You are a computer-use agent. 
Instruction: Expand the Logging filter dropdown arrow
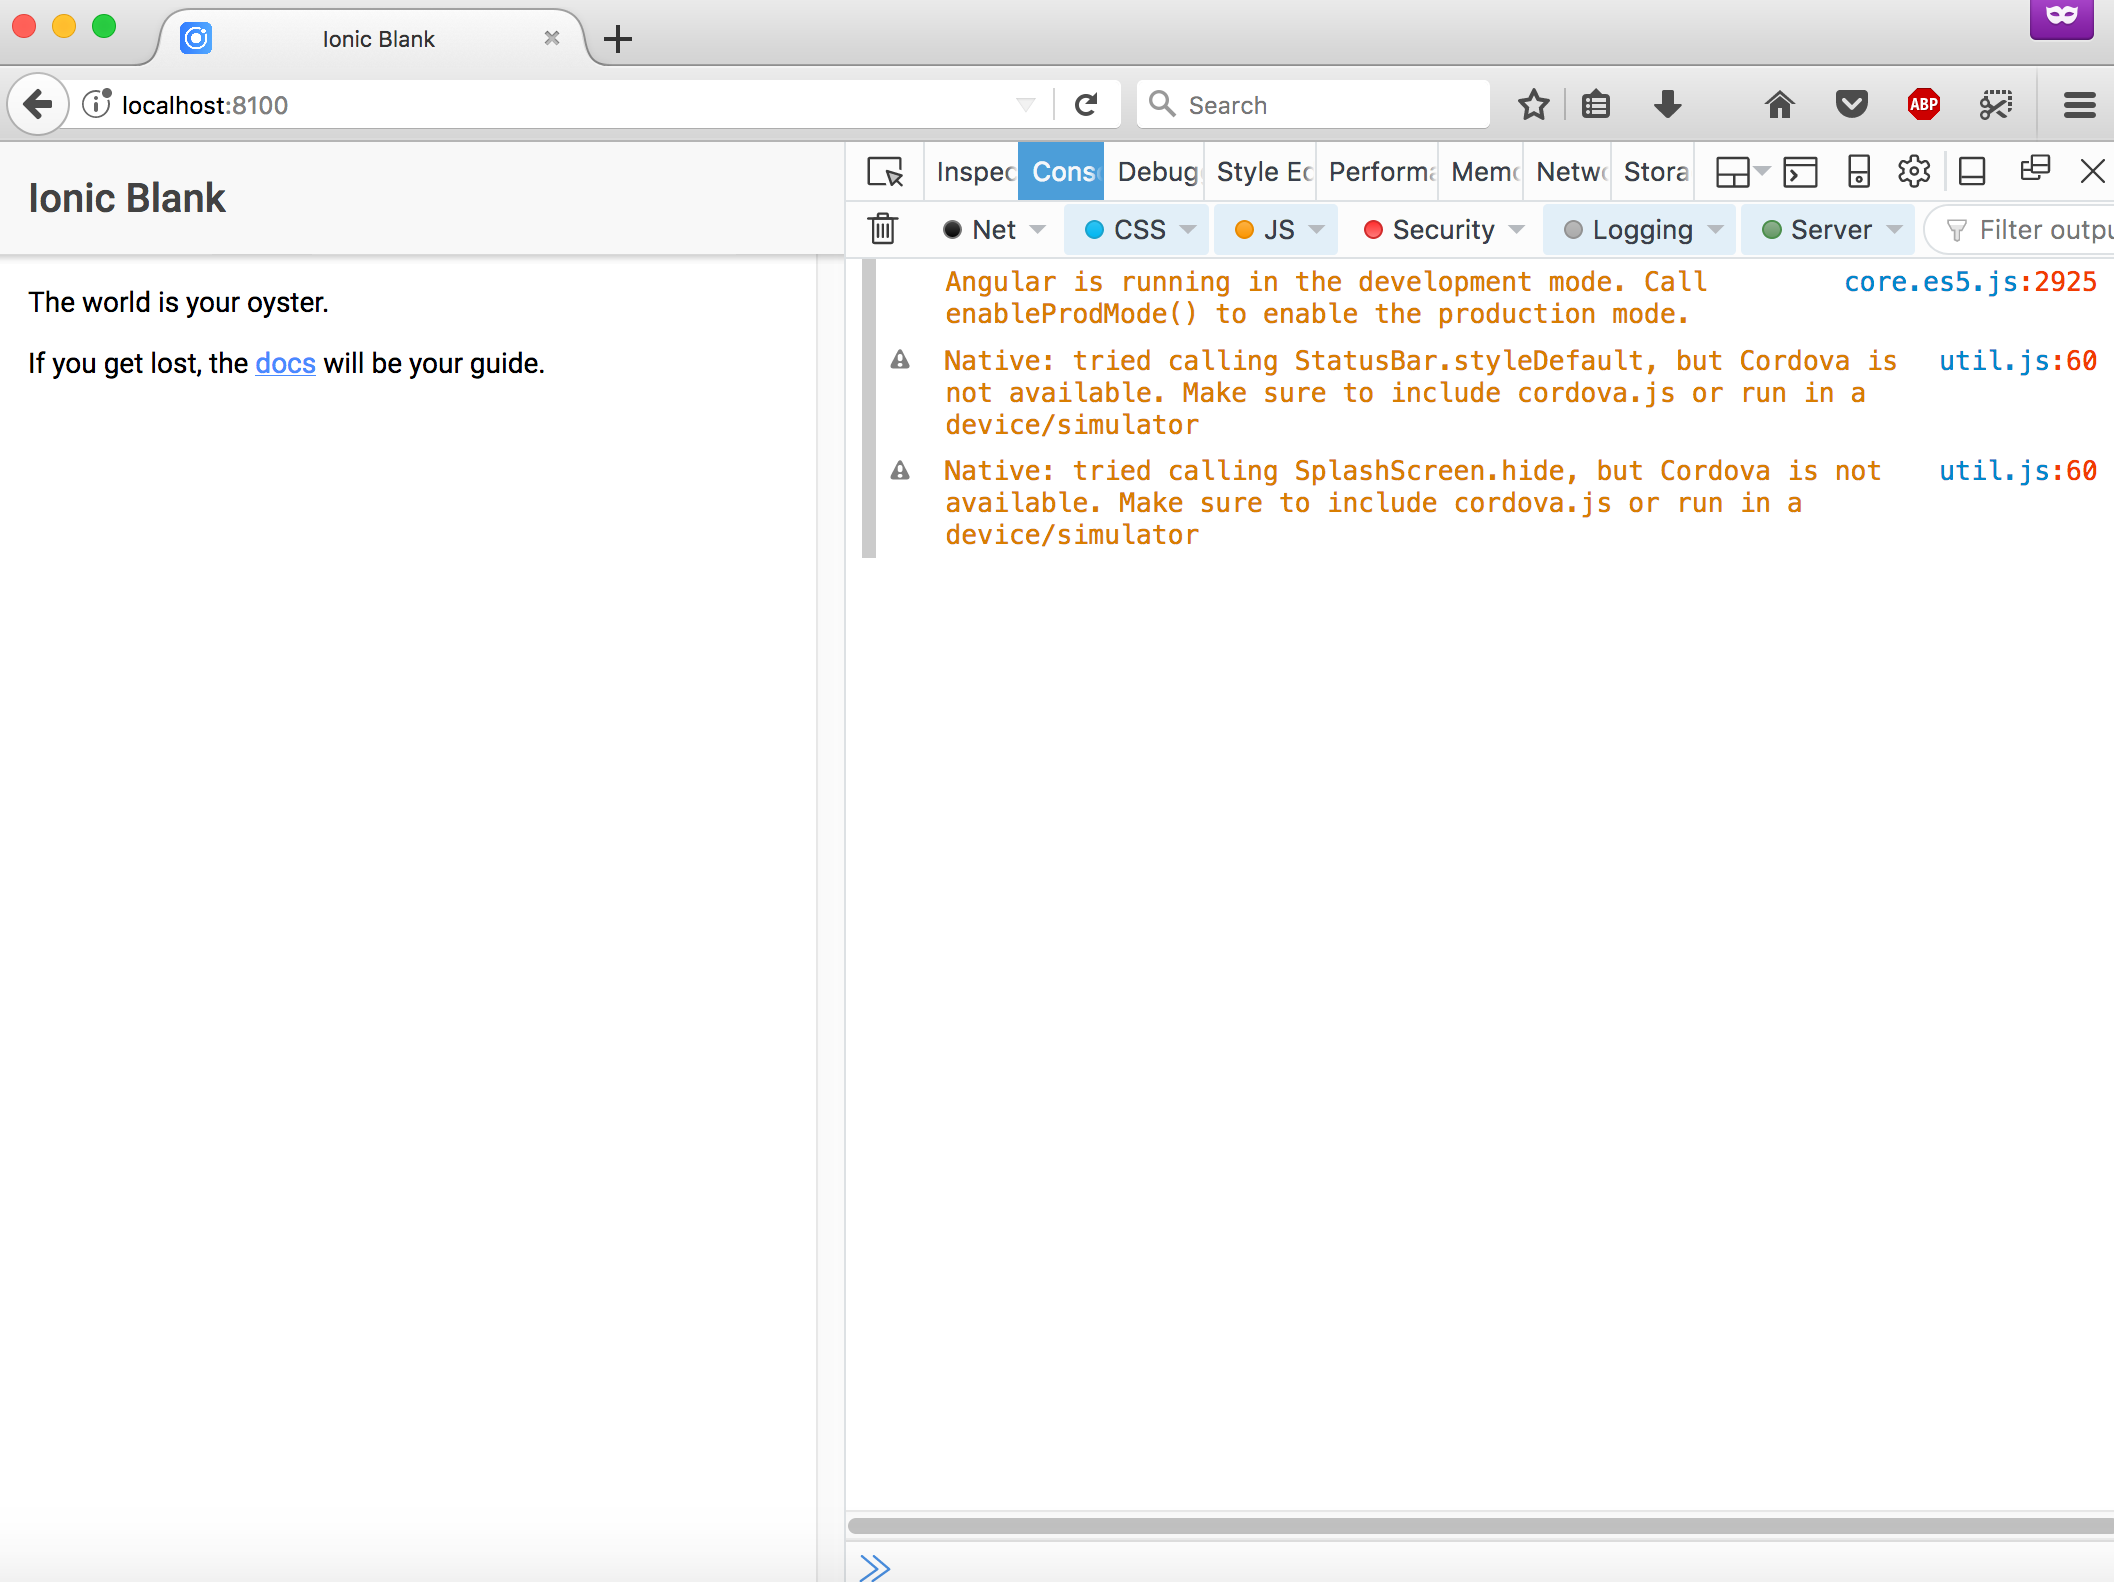coord(1716,230)
